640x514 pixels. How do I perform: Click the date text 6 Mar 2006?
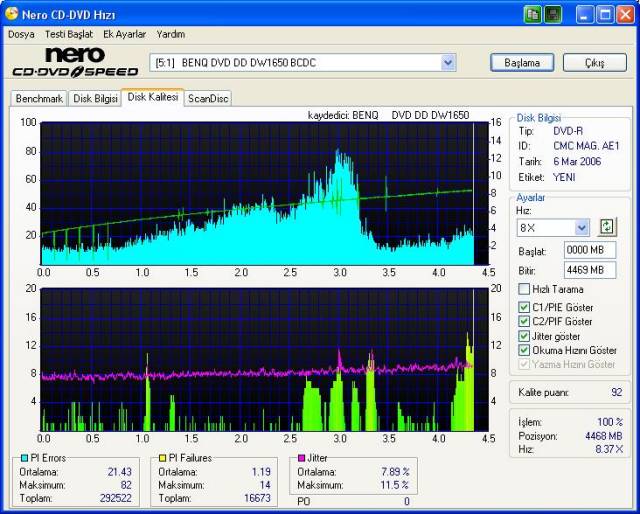pyautogui.click(x=577, y=161)
